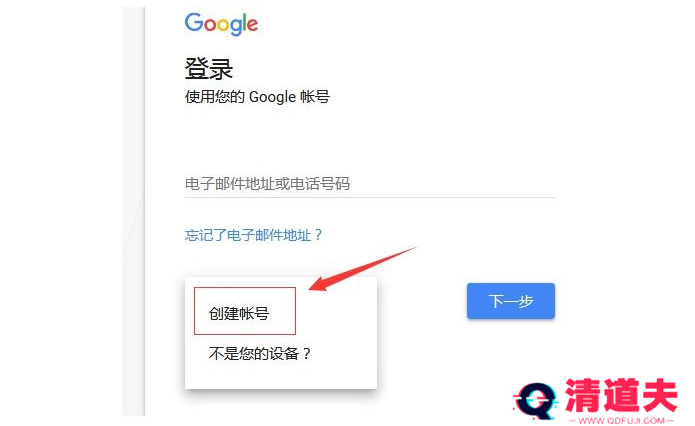Click the 清道夫 Q logo icon
This screenshot has height=426, width=695.
[x=536, y=401]
